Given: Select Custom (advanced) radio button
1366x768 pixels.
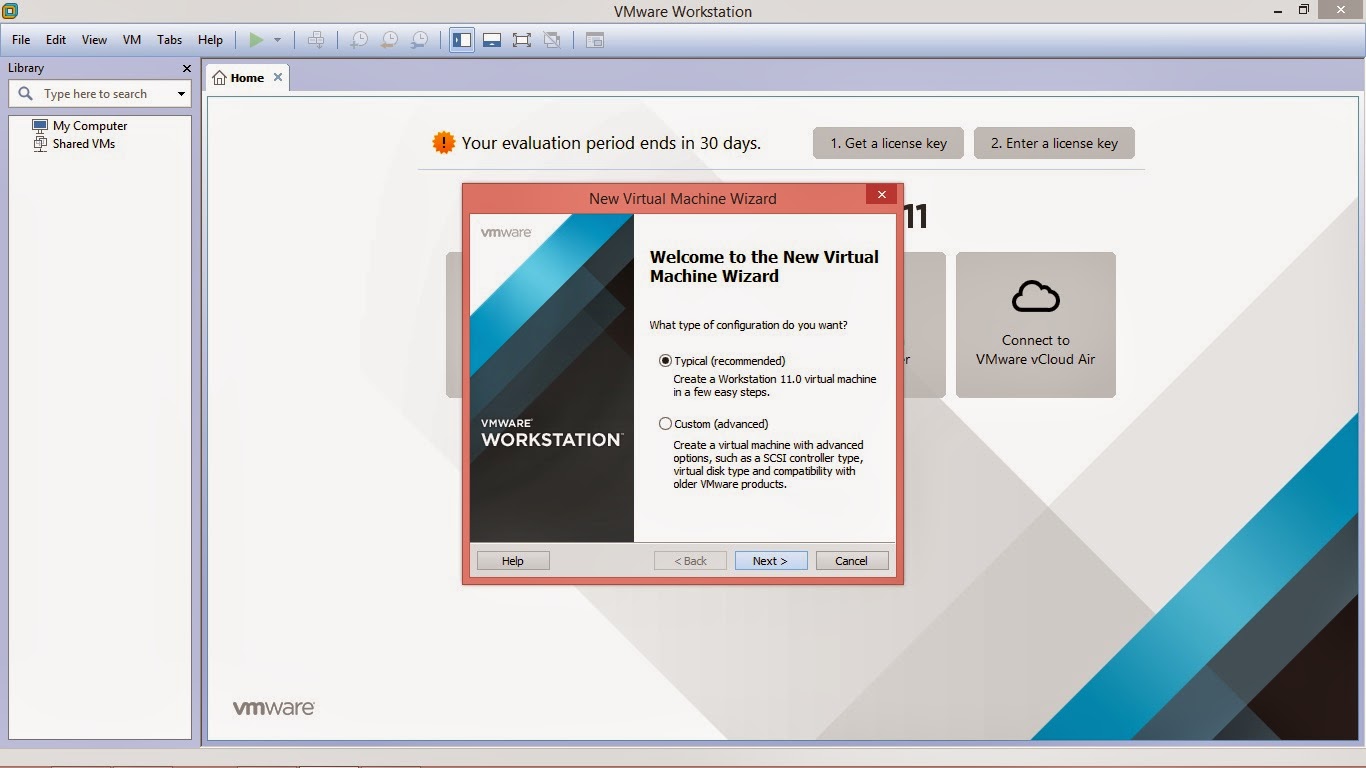Looking at the screenshot, I should click(x=666, y=424).
